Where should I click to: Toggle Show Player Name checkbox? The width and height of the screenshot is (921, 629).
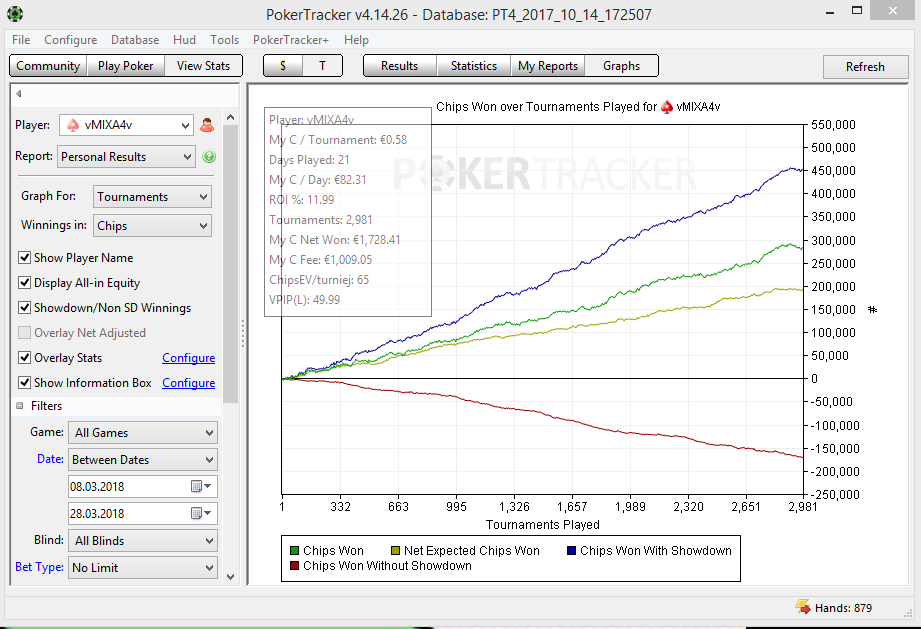(x=25, y=257)
